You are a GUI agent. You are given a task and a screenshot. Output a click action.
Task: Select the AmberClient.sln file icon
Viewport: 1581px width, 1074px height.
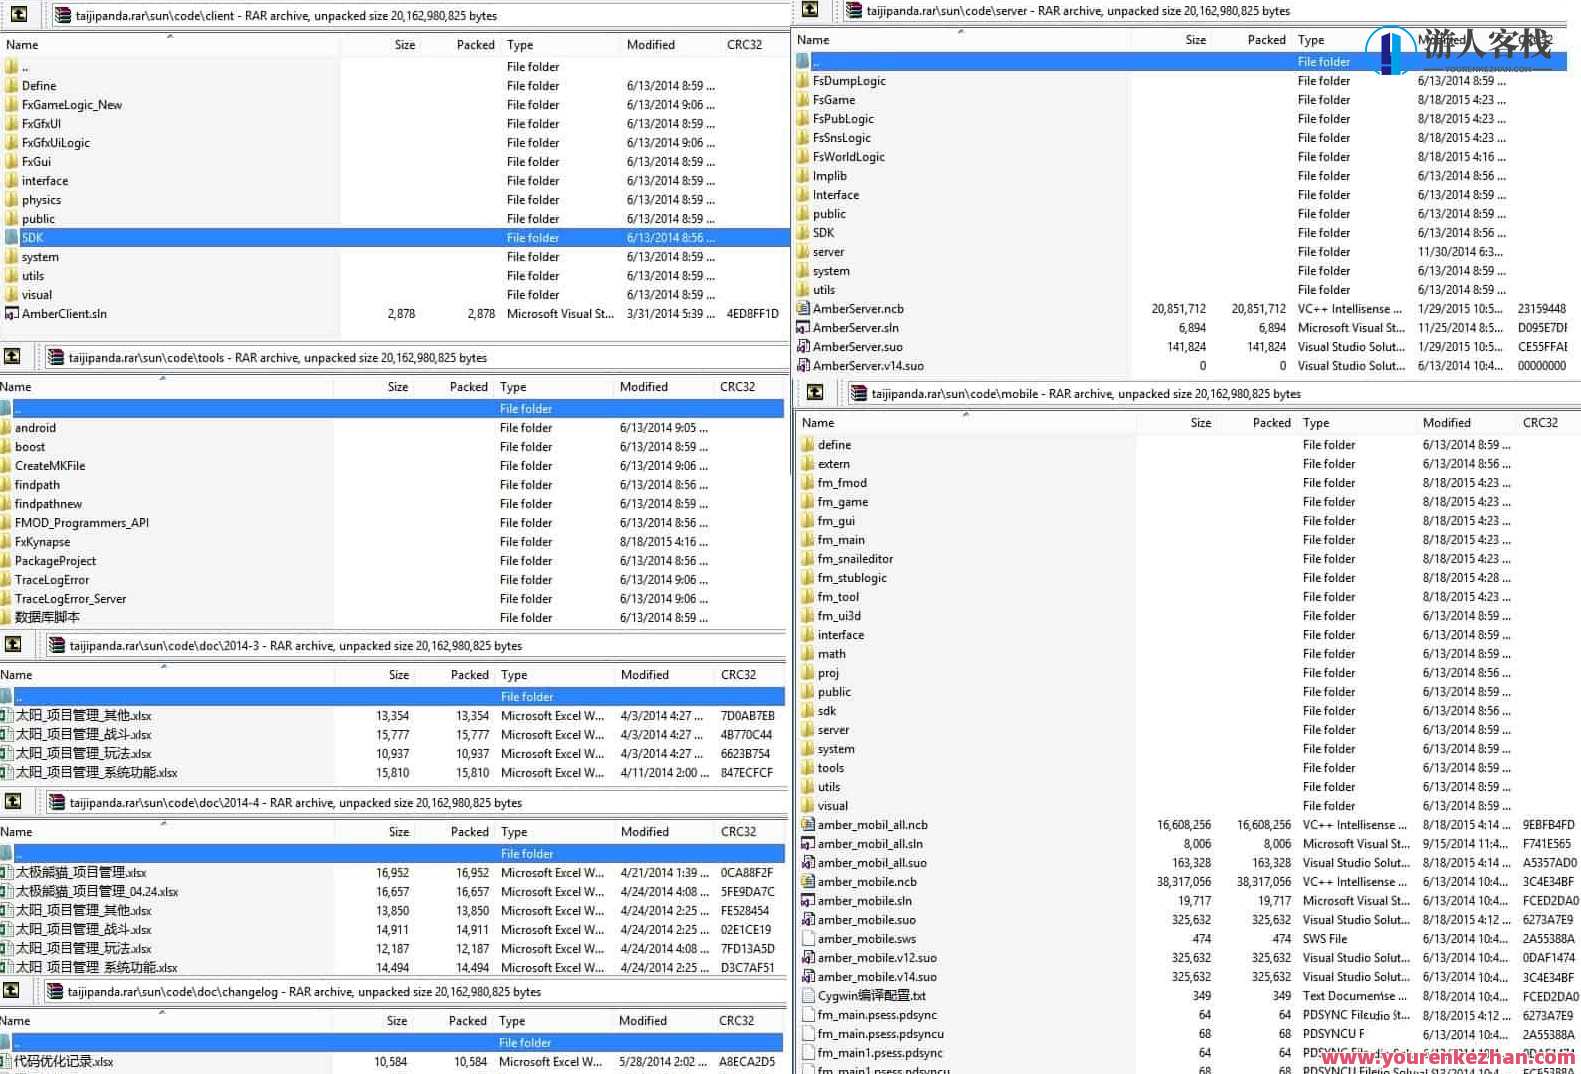coord(12,314)
